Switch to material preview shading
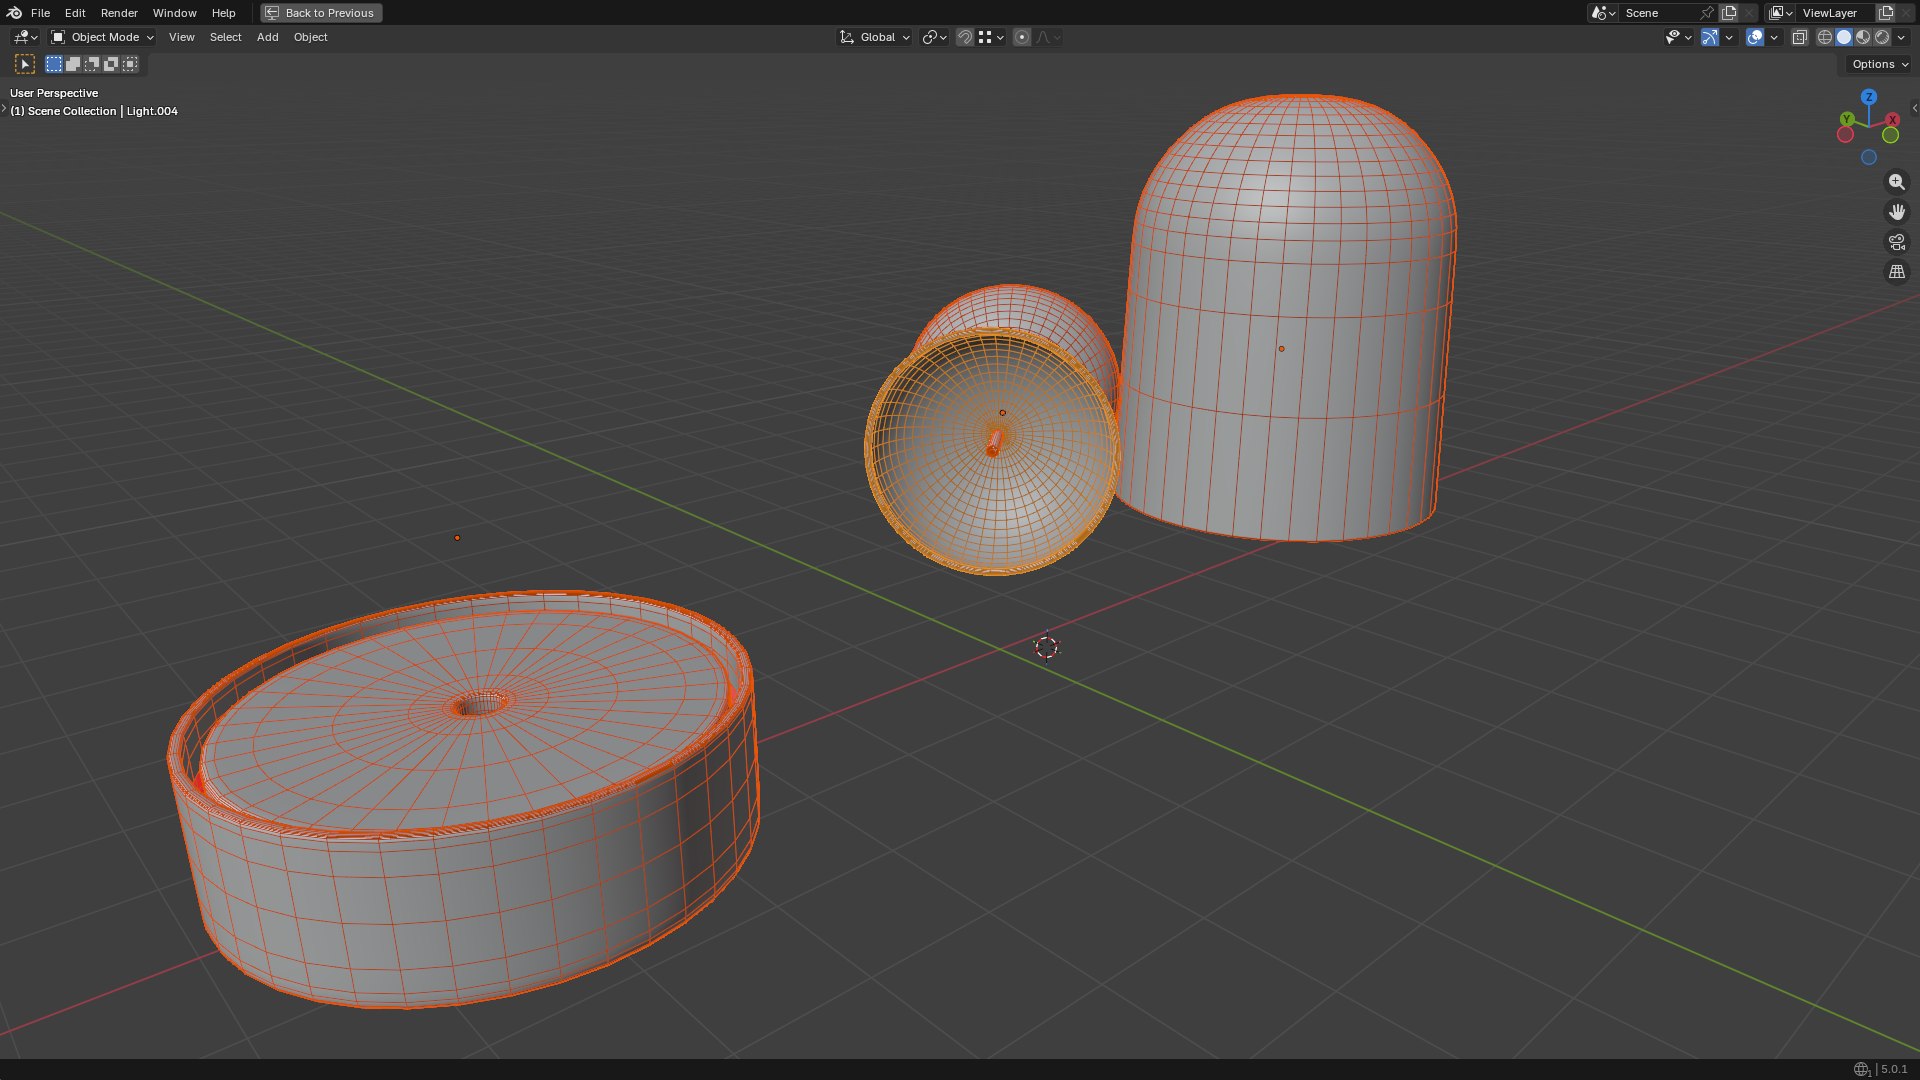This screenshot has width=1920, height=1080. 1863,37
